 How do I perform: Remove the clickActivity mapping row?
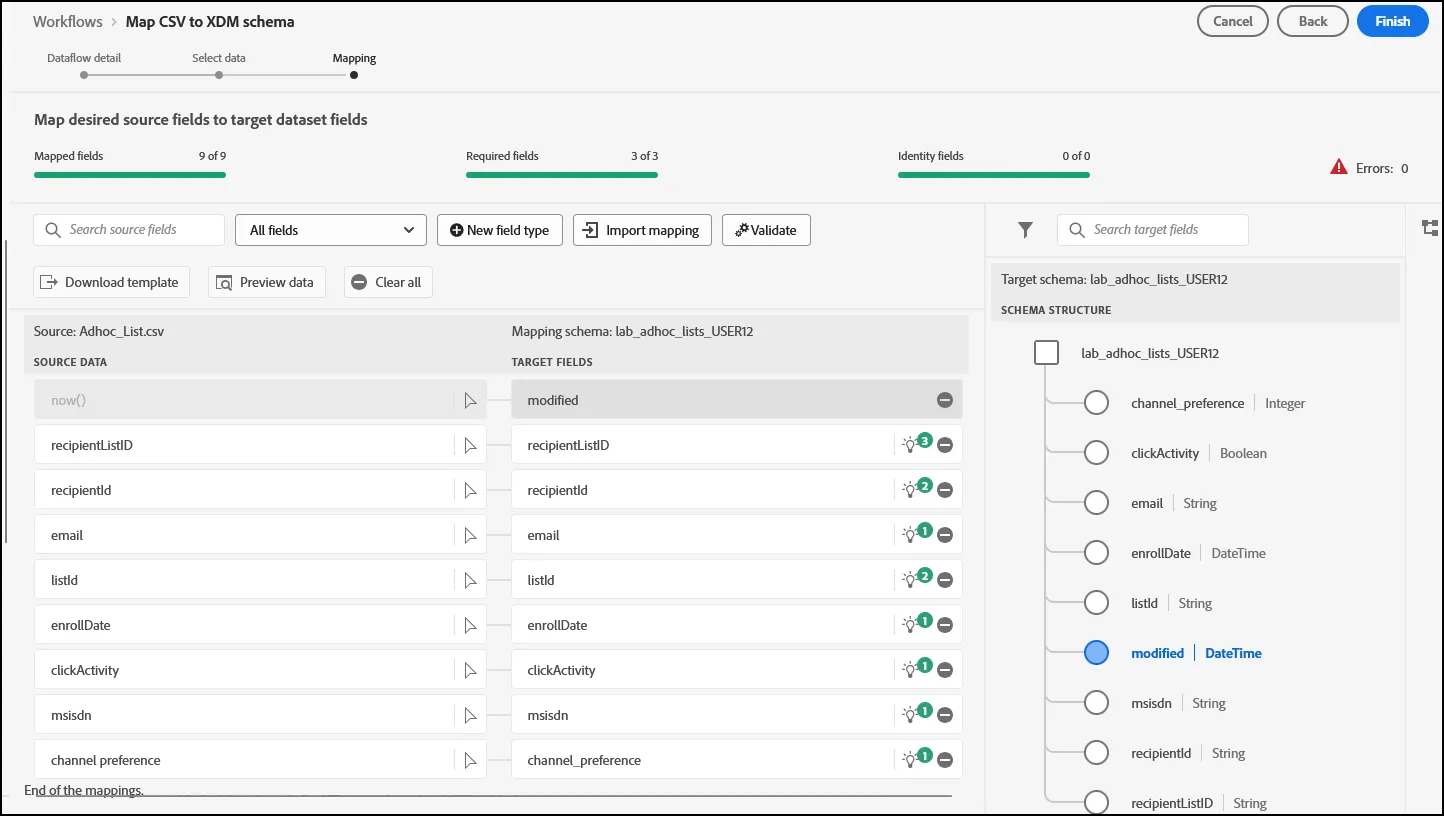945,670
